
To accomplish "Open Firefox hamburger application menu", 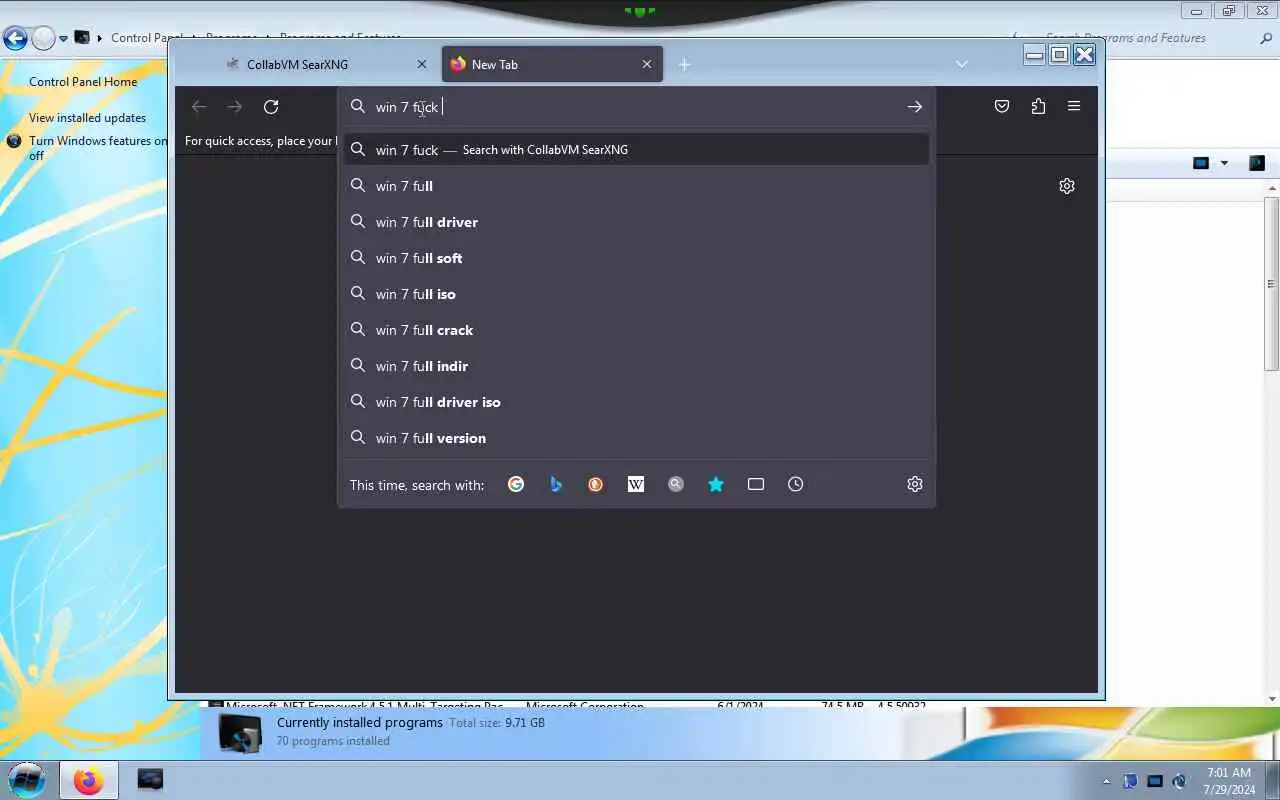I will [1074, 106].
